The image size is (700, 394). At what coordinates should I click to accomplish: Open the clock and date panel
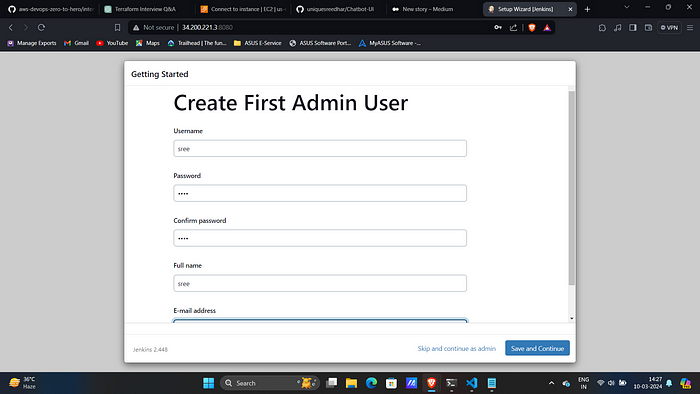[648, 383]
